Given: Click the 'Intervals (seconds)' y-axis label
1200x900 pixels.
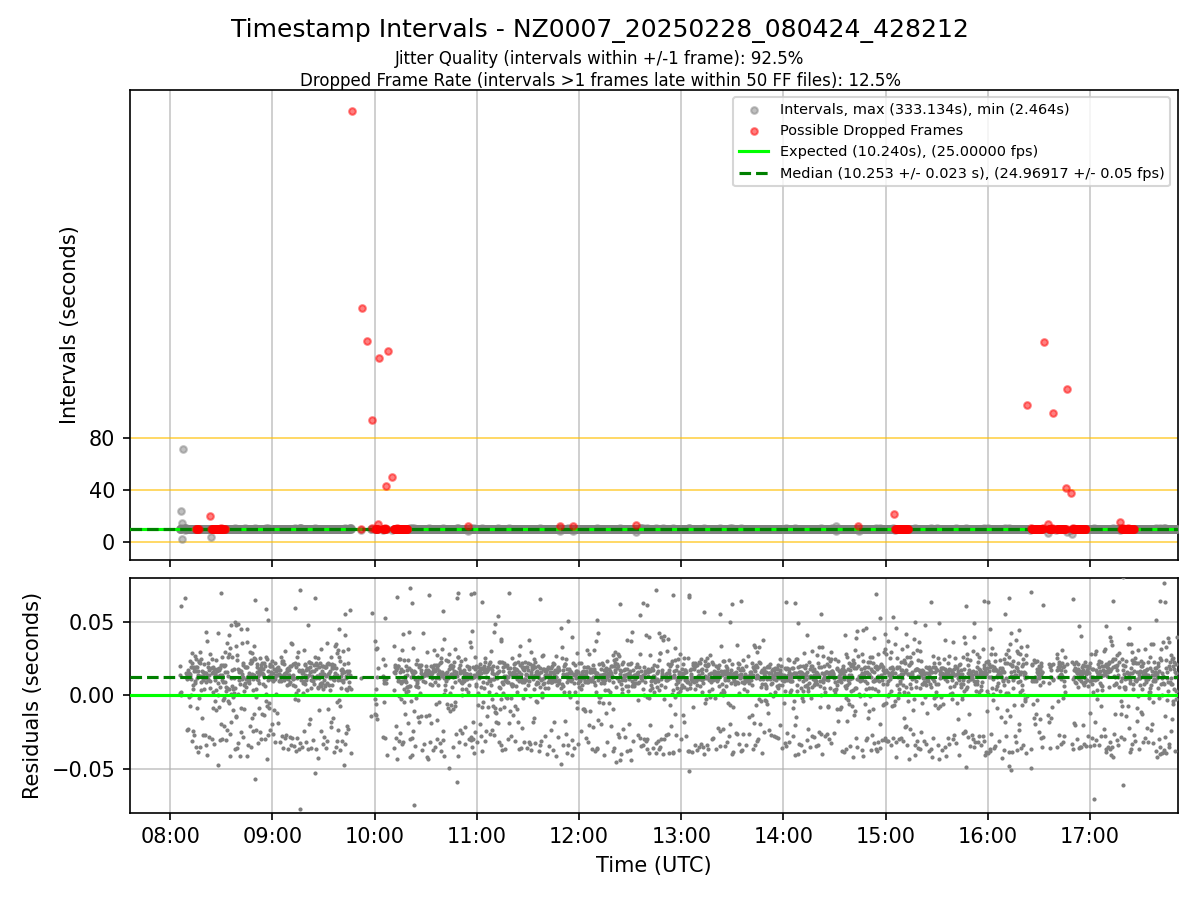Looking at the screenshot, I should [x=68, y=325].
